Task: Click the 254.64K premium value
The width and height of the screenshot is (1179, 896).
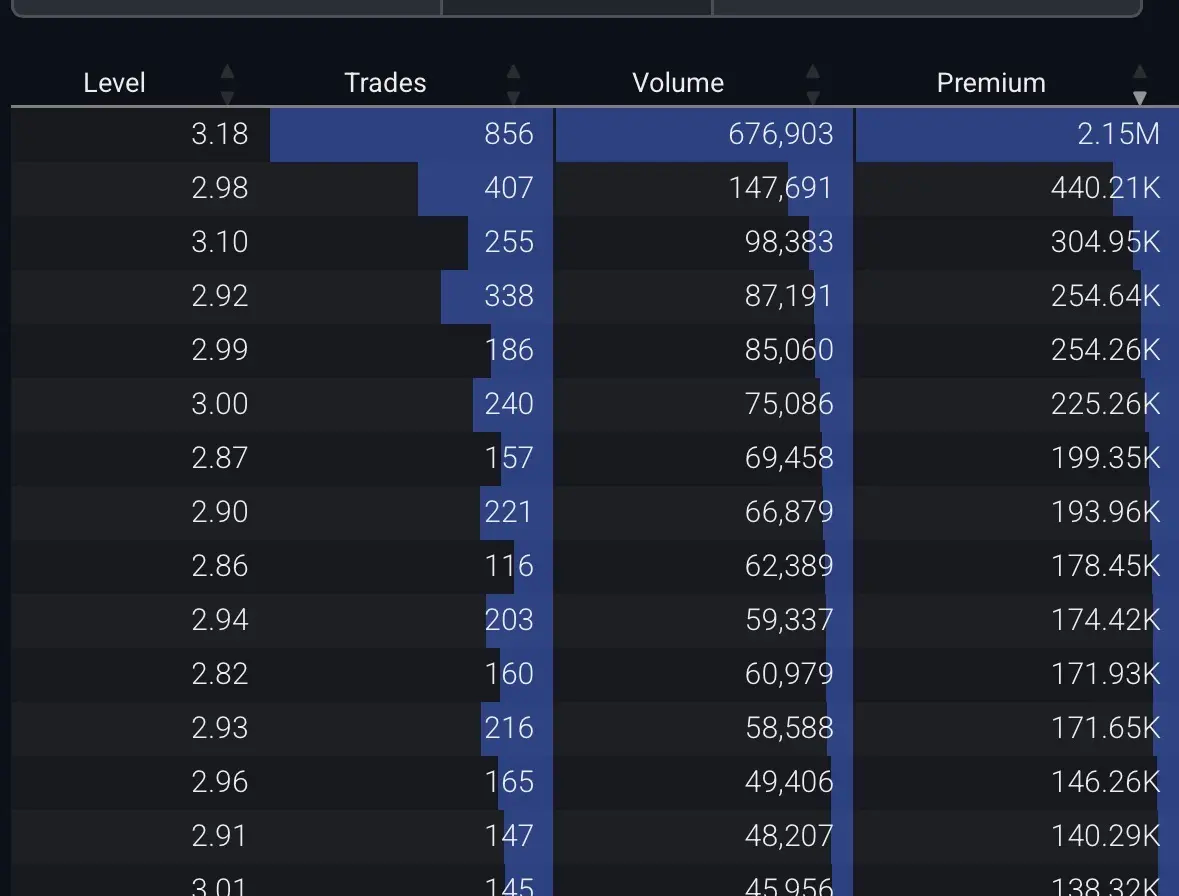Action: tap(1105, 296)
